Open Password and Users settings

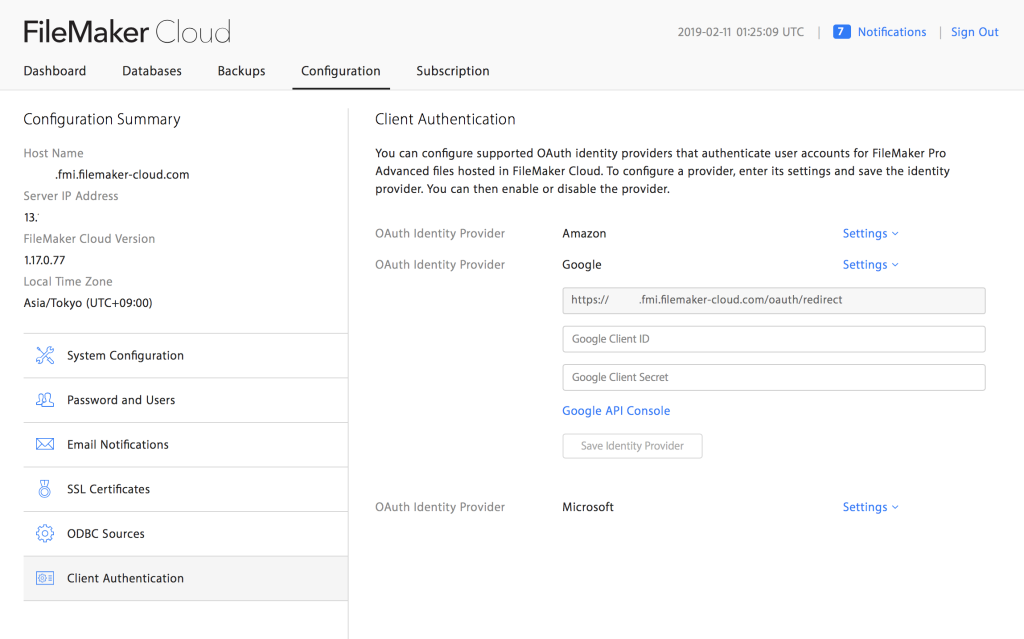[x=185, y=400]
